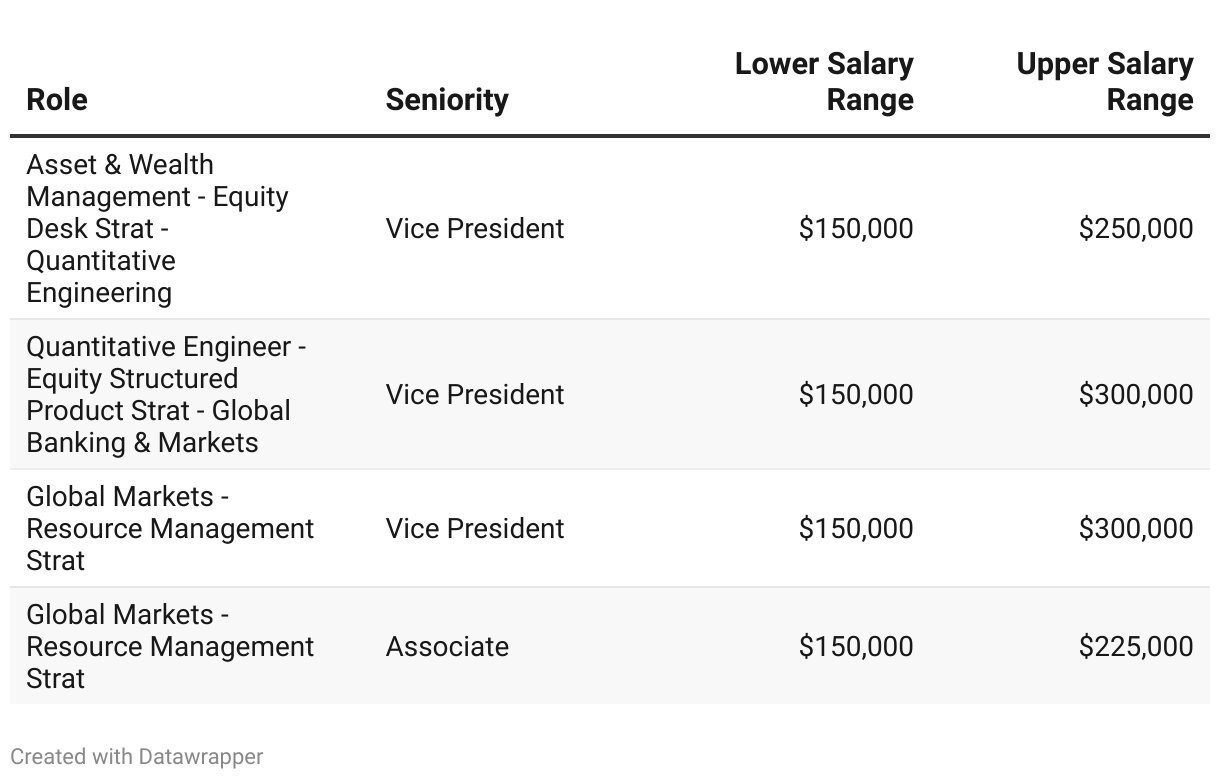The width and height of the screenshot is (1220, 780).
Task: Select the Associate Global Markets role cell
Action: click(170, 646)
